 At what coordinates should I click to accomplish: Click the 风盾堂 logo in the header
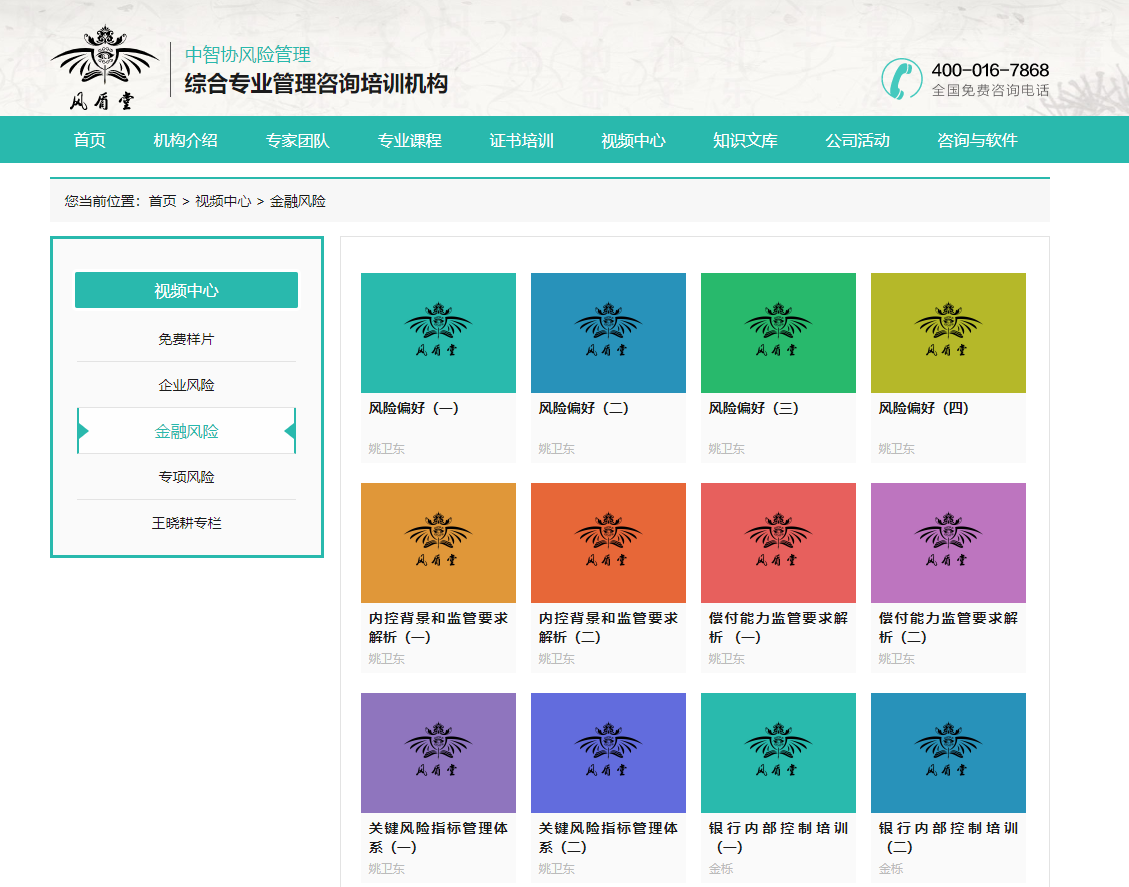pos(105,68)
